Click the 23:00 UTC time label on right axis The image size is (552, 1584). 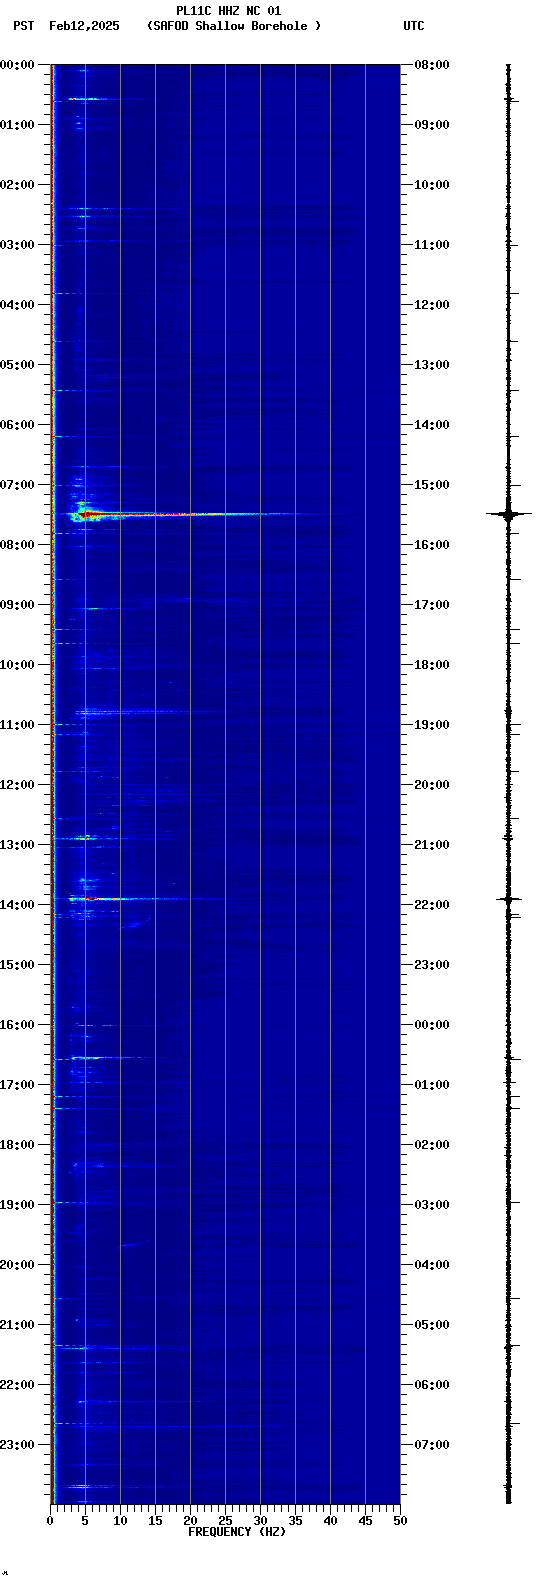click(x=432, y=965)
